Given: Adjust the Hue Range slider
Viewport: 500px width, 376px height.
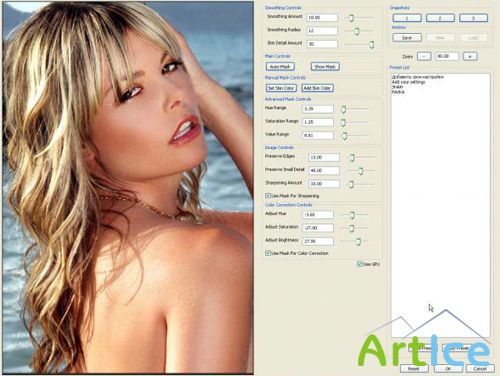Looking at the screenshot, I should [344, 109].
